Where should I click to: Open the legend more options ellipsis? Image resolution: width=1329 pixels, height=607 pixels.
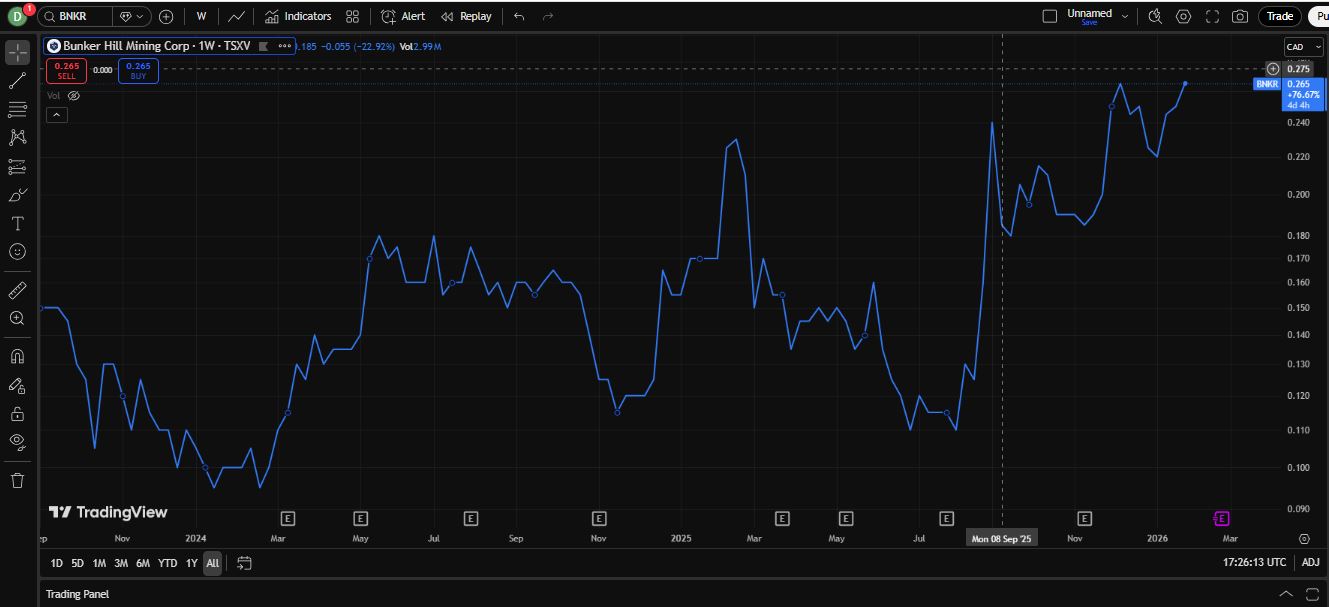coord(285,46)
